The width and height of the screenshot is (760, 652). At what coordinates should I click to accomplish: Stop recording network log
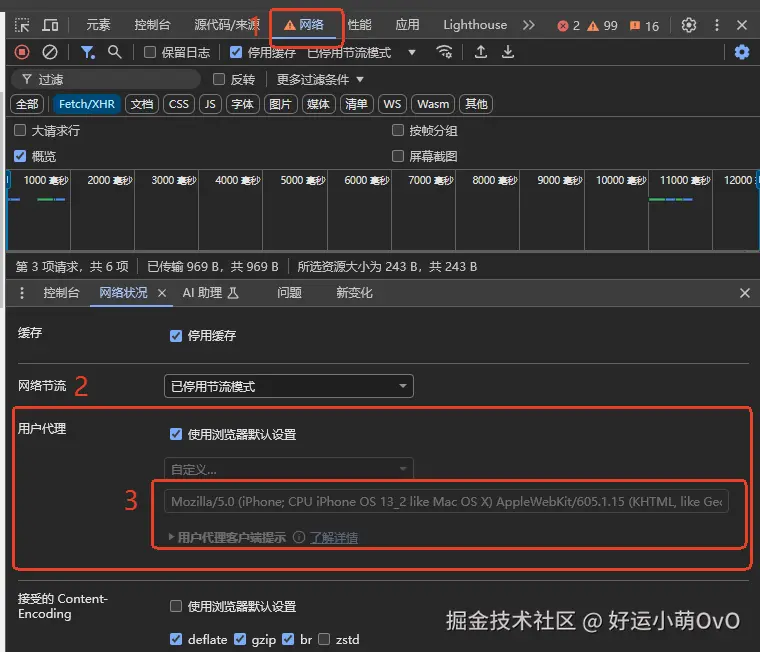[22, 52]
